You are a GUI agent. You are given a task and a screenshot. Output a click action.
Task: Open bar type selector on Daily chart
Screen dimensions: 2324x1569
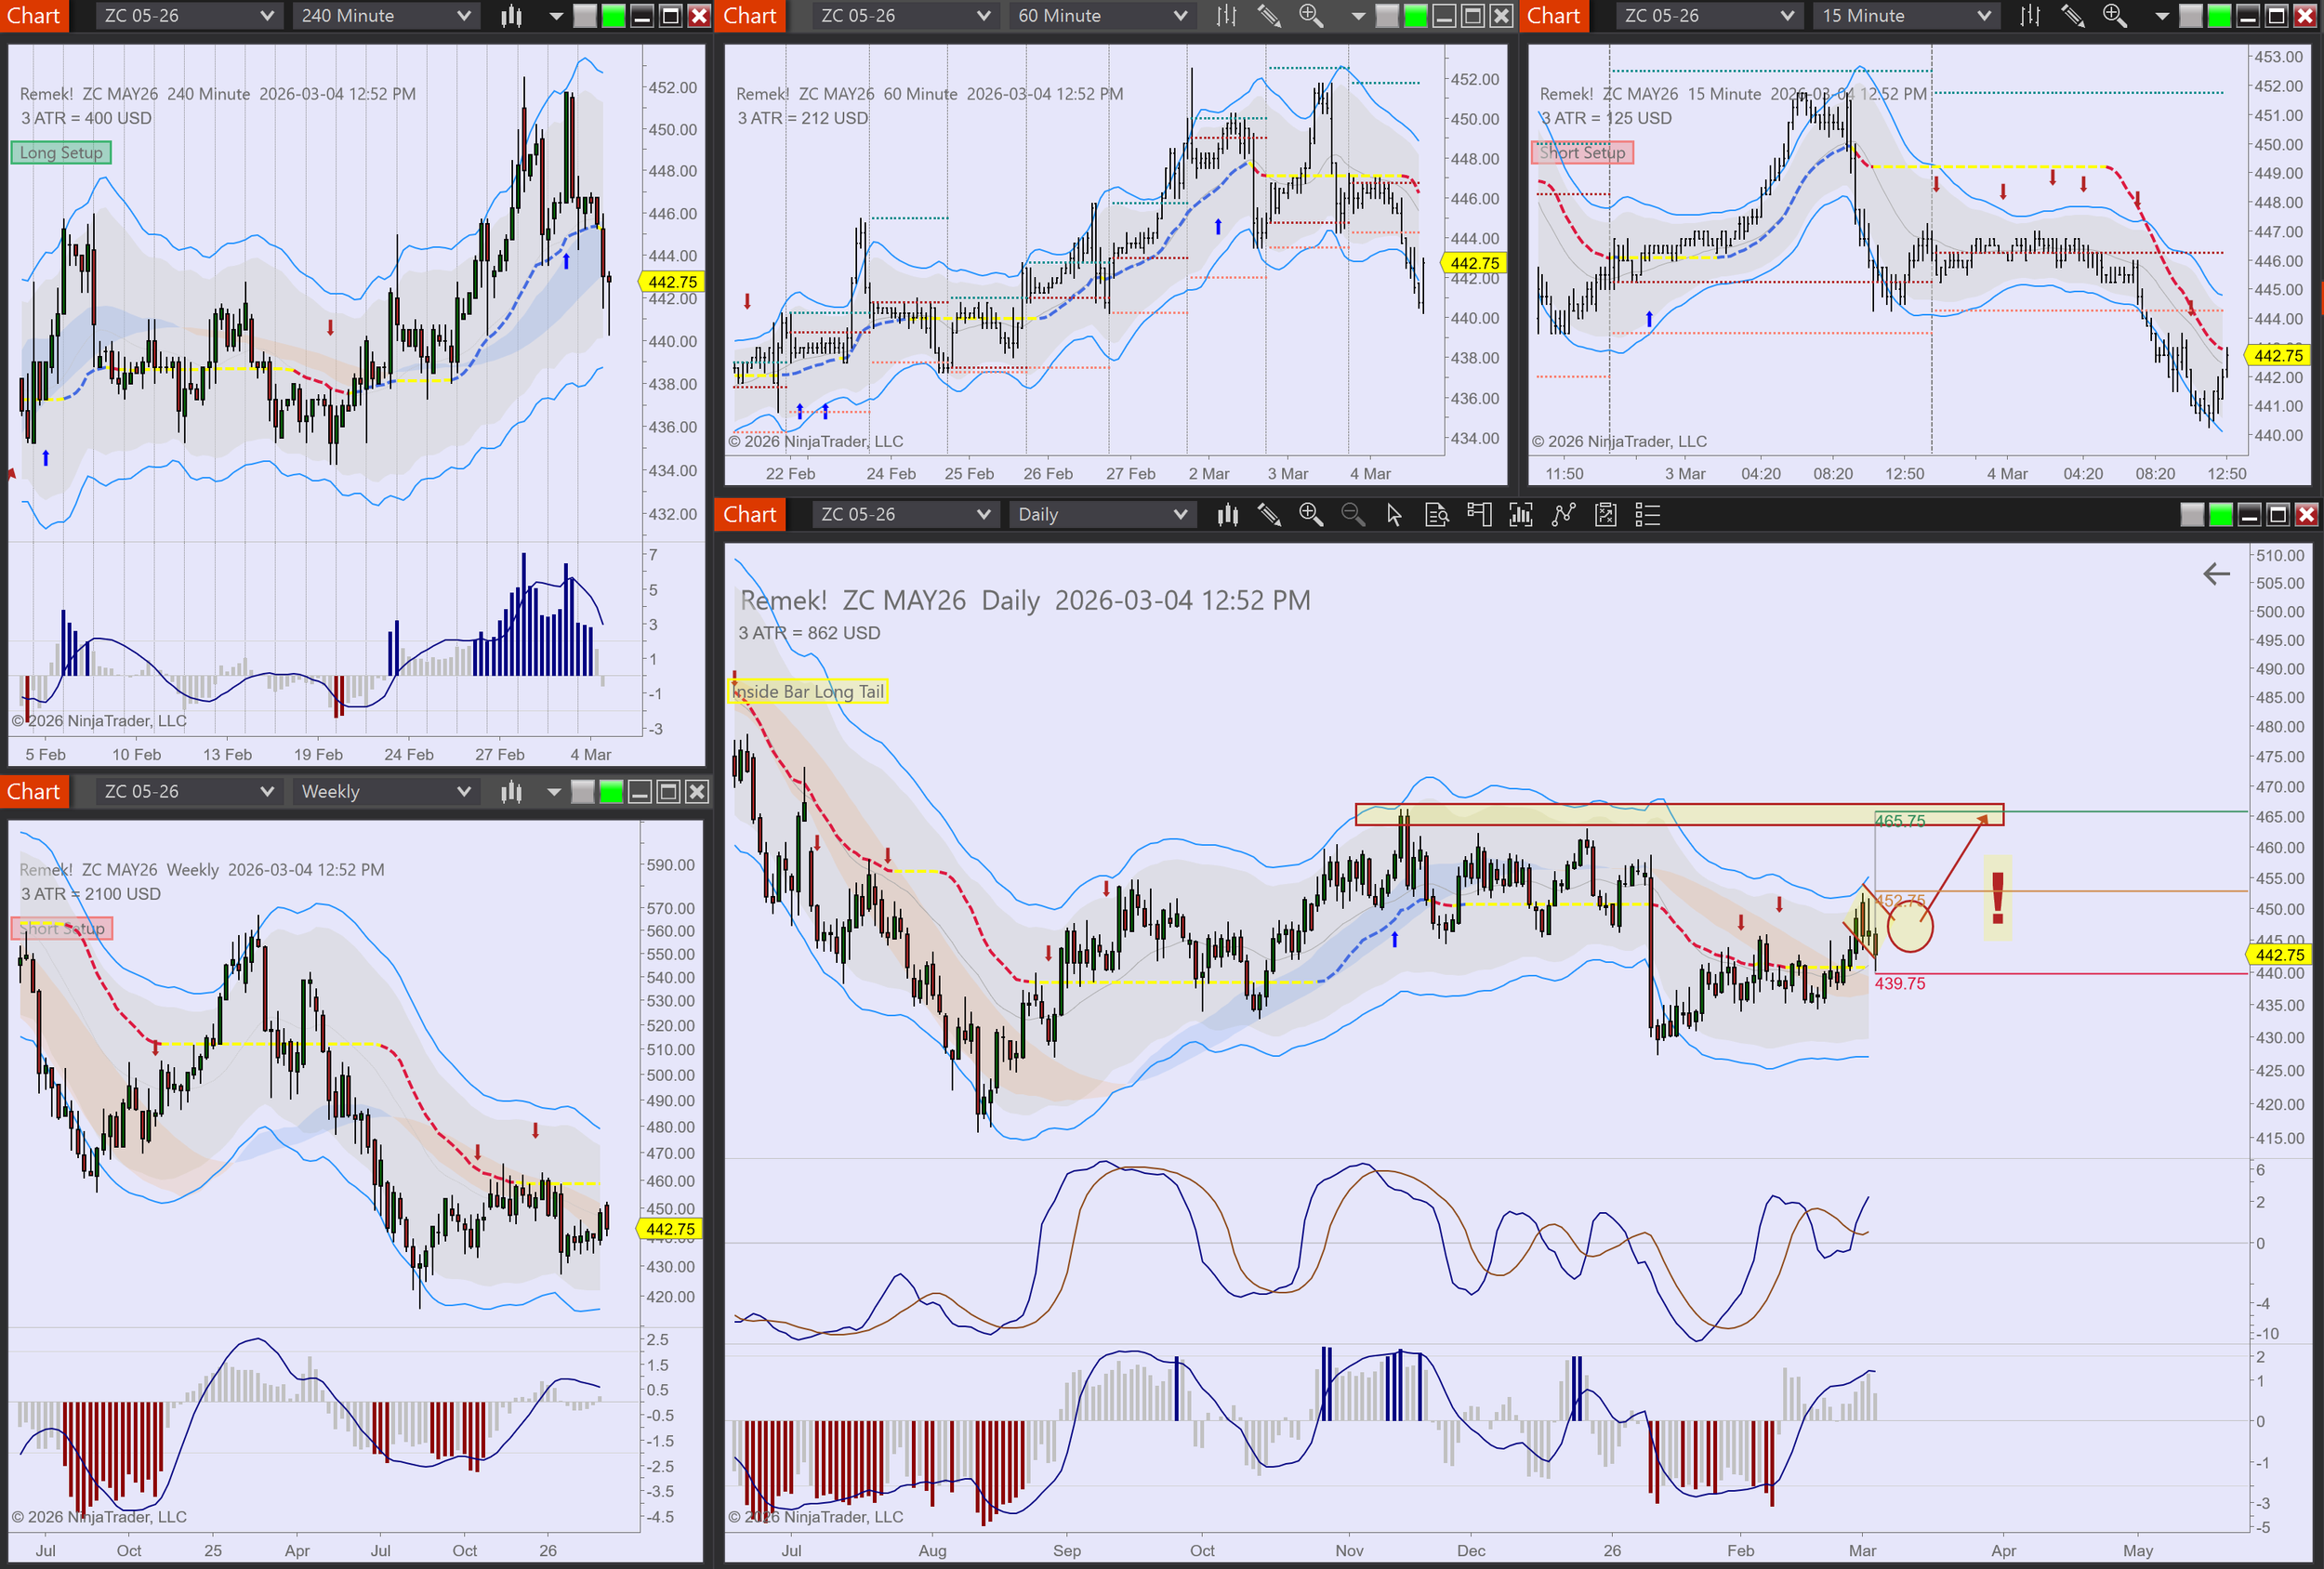[x=1227, y=515]
